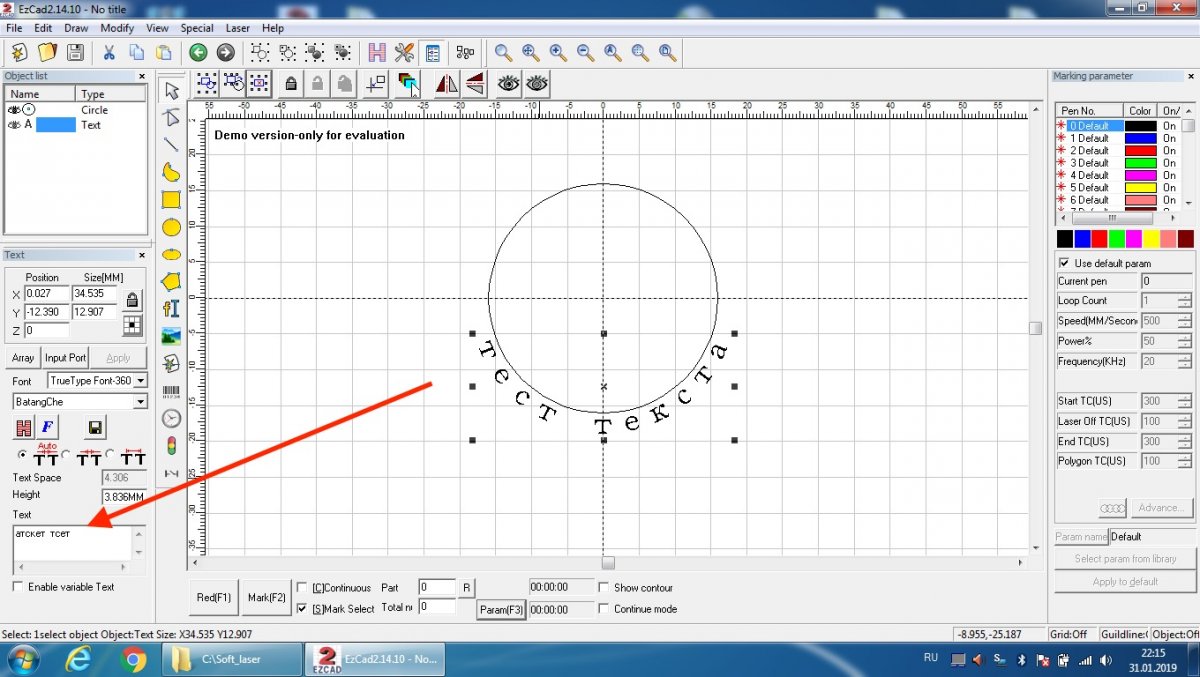Pick the magenta color swatch in palette
The image size is (1200, 677).
pyautogui.click(x=1134, y=239)
